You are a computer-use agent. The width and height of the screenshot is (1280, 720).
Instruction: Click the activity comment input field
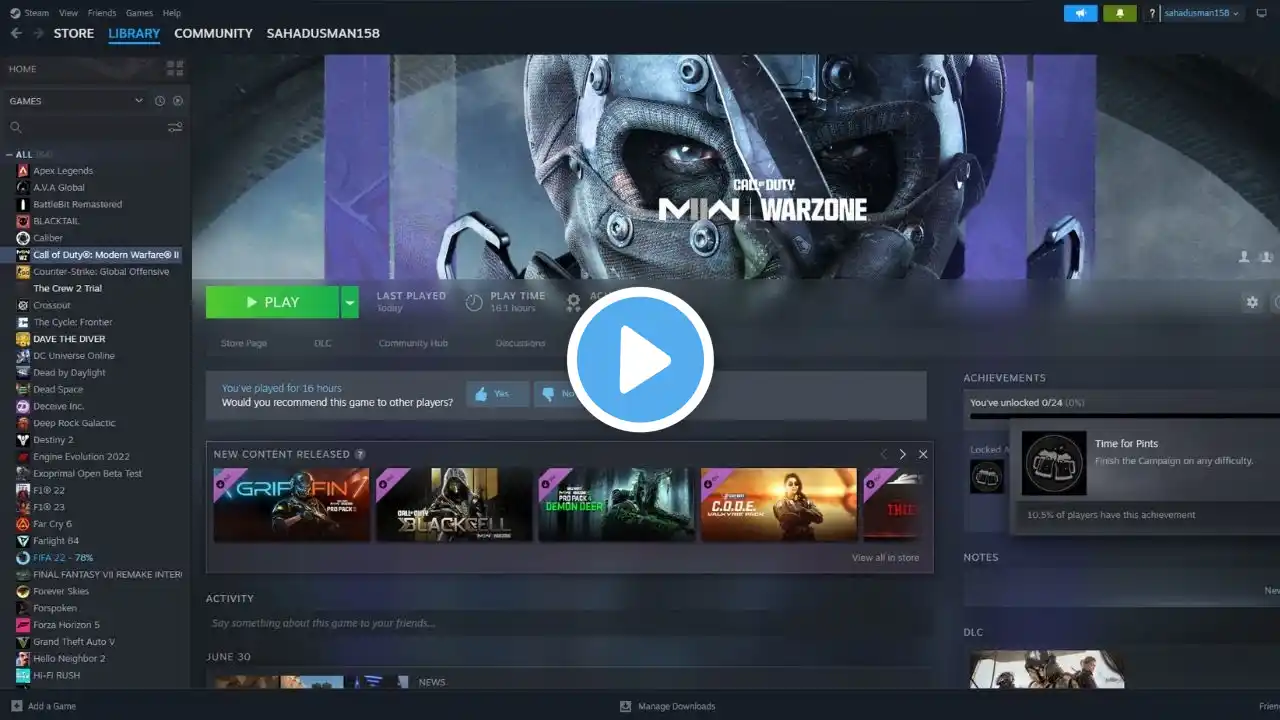(569, 623)
